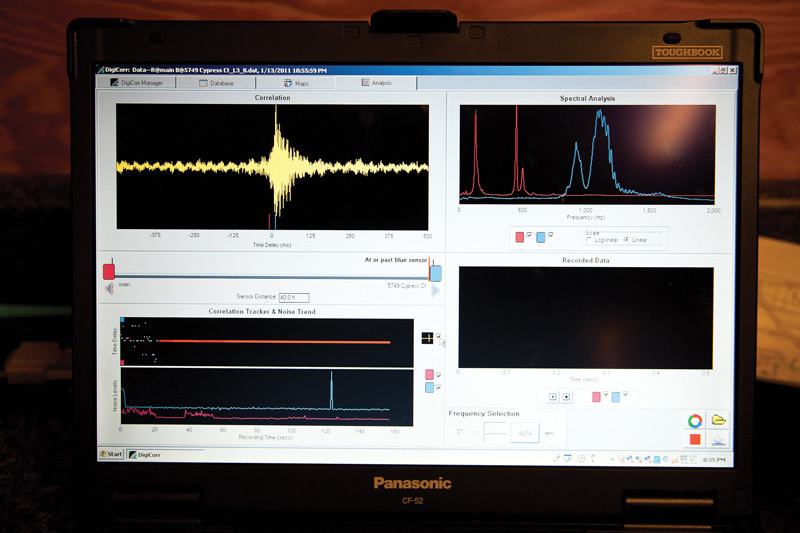Click the blue sensor handle at slider end
This screenshot has width=800, height=533.
tap(435, 271)
